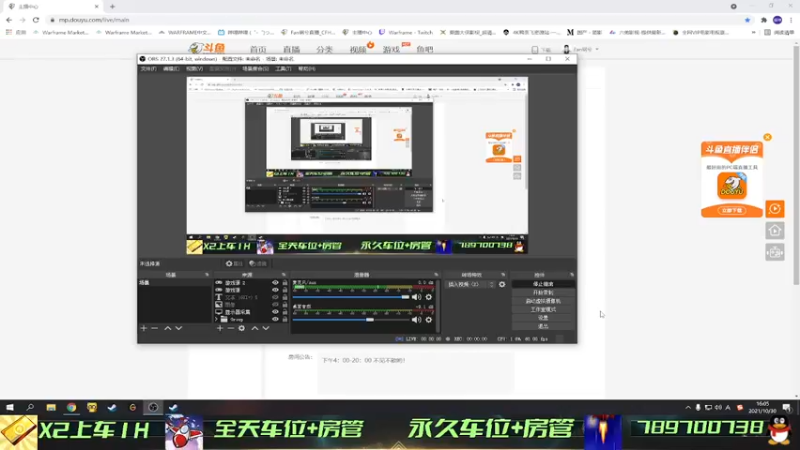Toggle visibility of 游戏源 2 source
The width and height of the screenshot is (800, 450).
pos(276,283)
